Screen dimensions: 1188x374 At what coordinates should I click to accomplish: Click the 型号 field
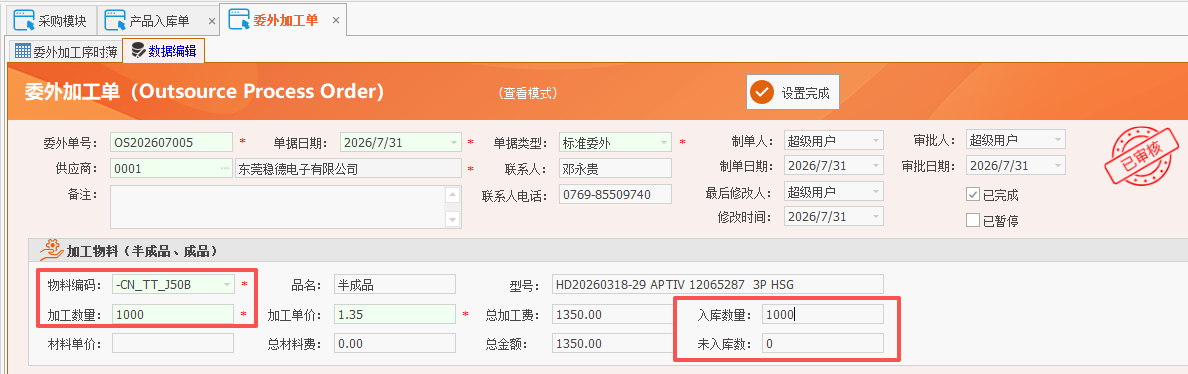pos(718,285)
